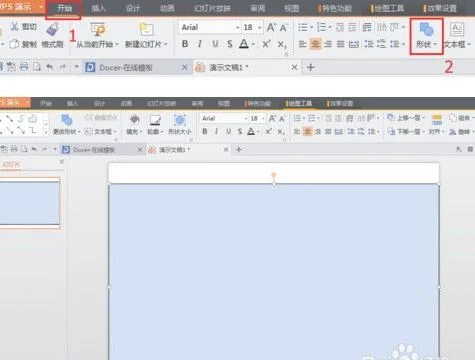Image resolution: width=475 pixels, height=360 pixels.
Task: Open font size dropdown in lower ribbon
Action: [x=263, y=118]
